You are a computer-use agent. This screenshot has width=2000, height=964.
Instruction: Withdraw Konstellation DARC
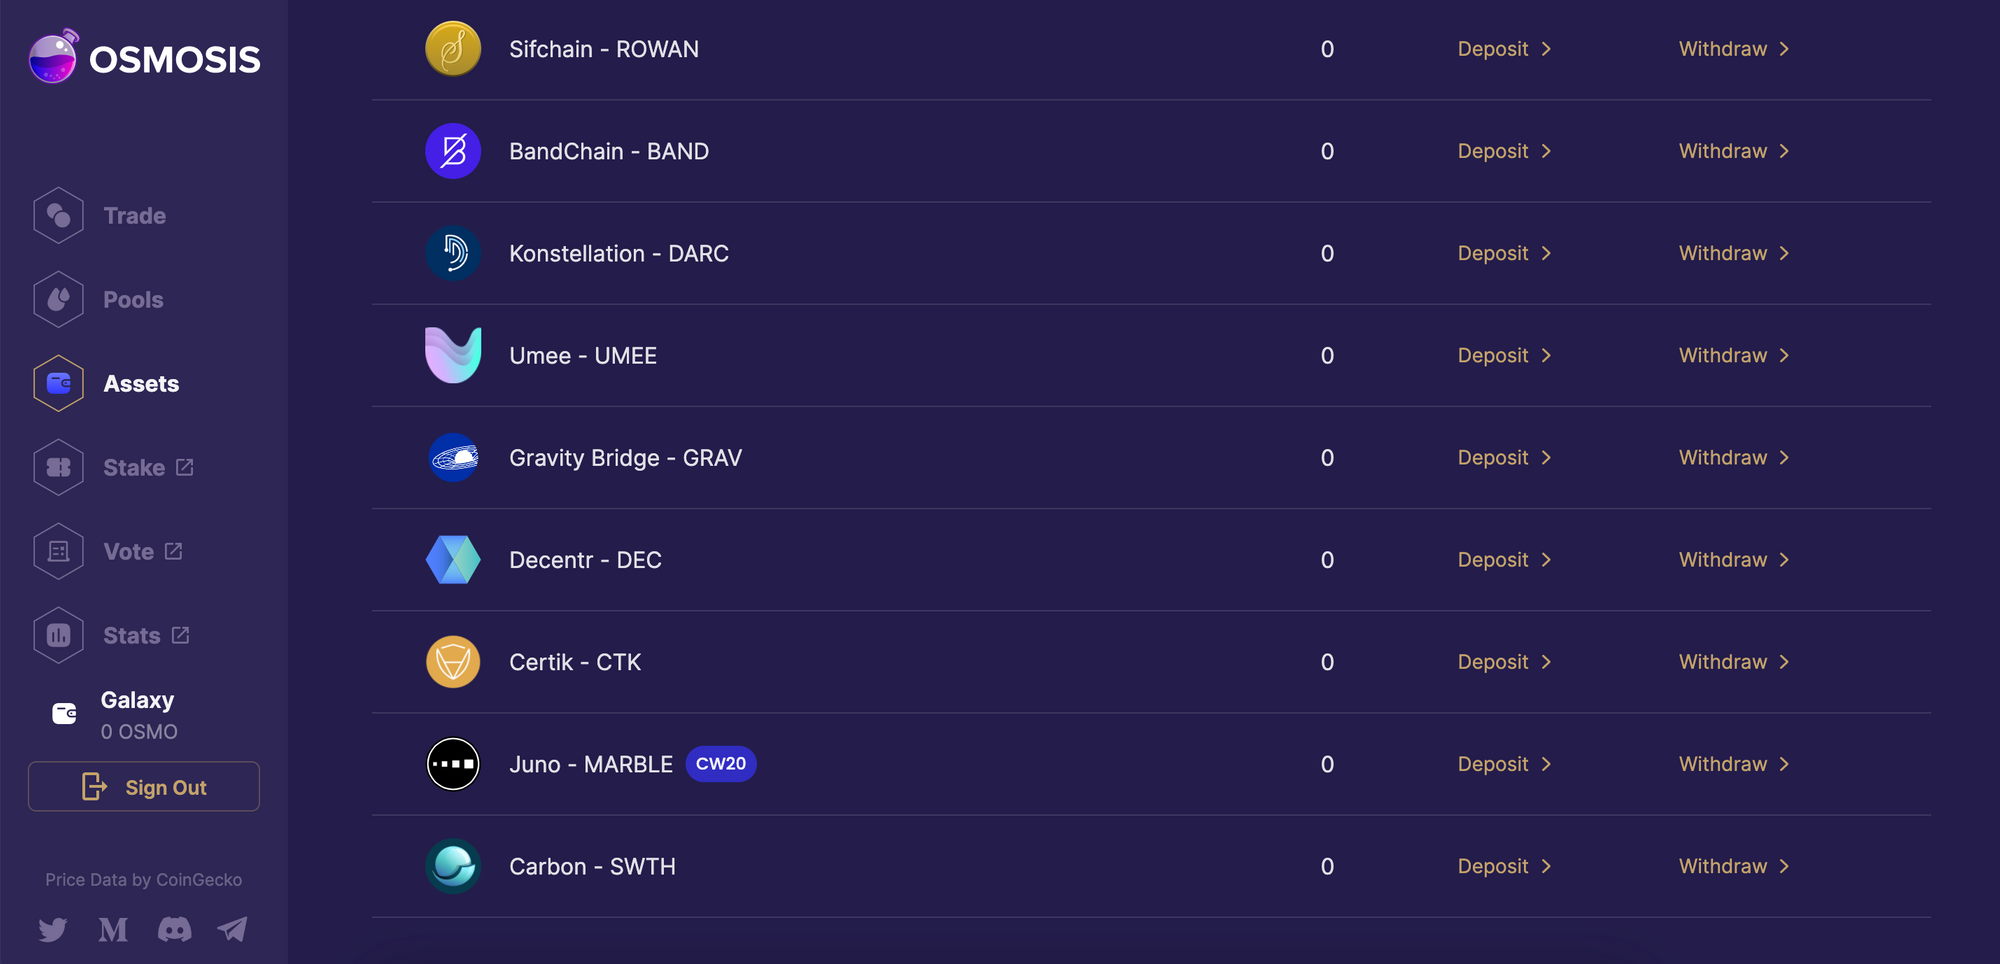pyautogui.click(x=1734, y=253)
